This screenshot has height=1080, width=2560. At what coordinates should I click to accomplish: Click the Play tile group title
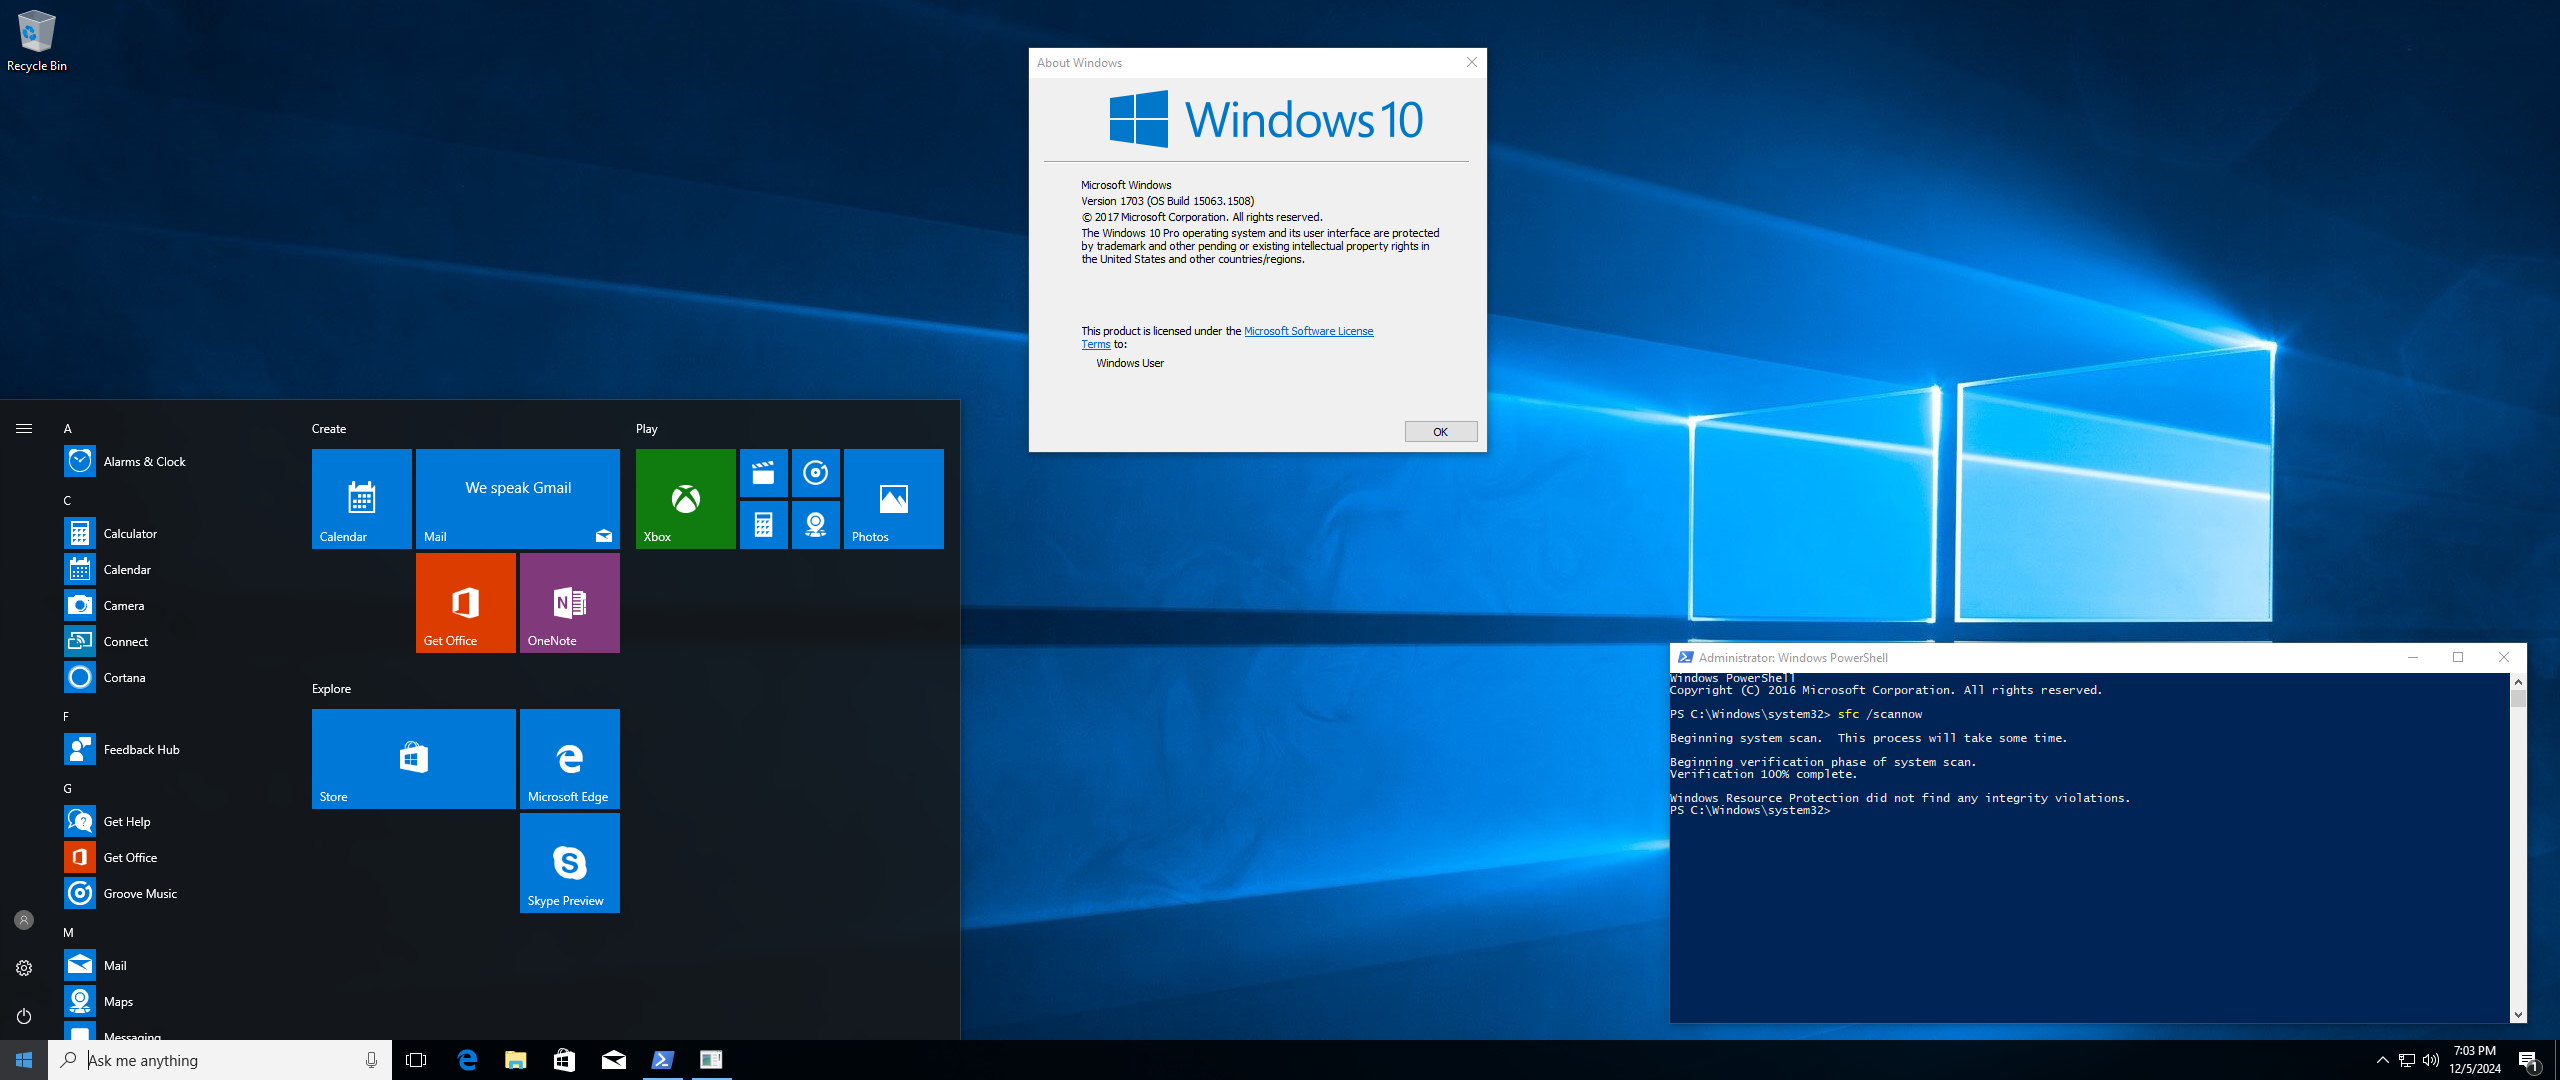(x=647, y=428)
